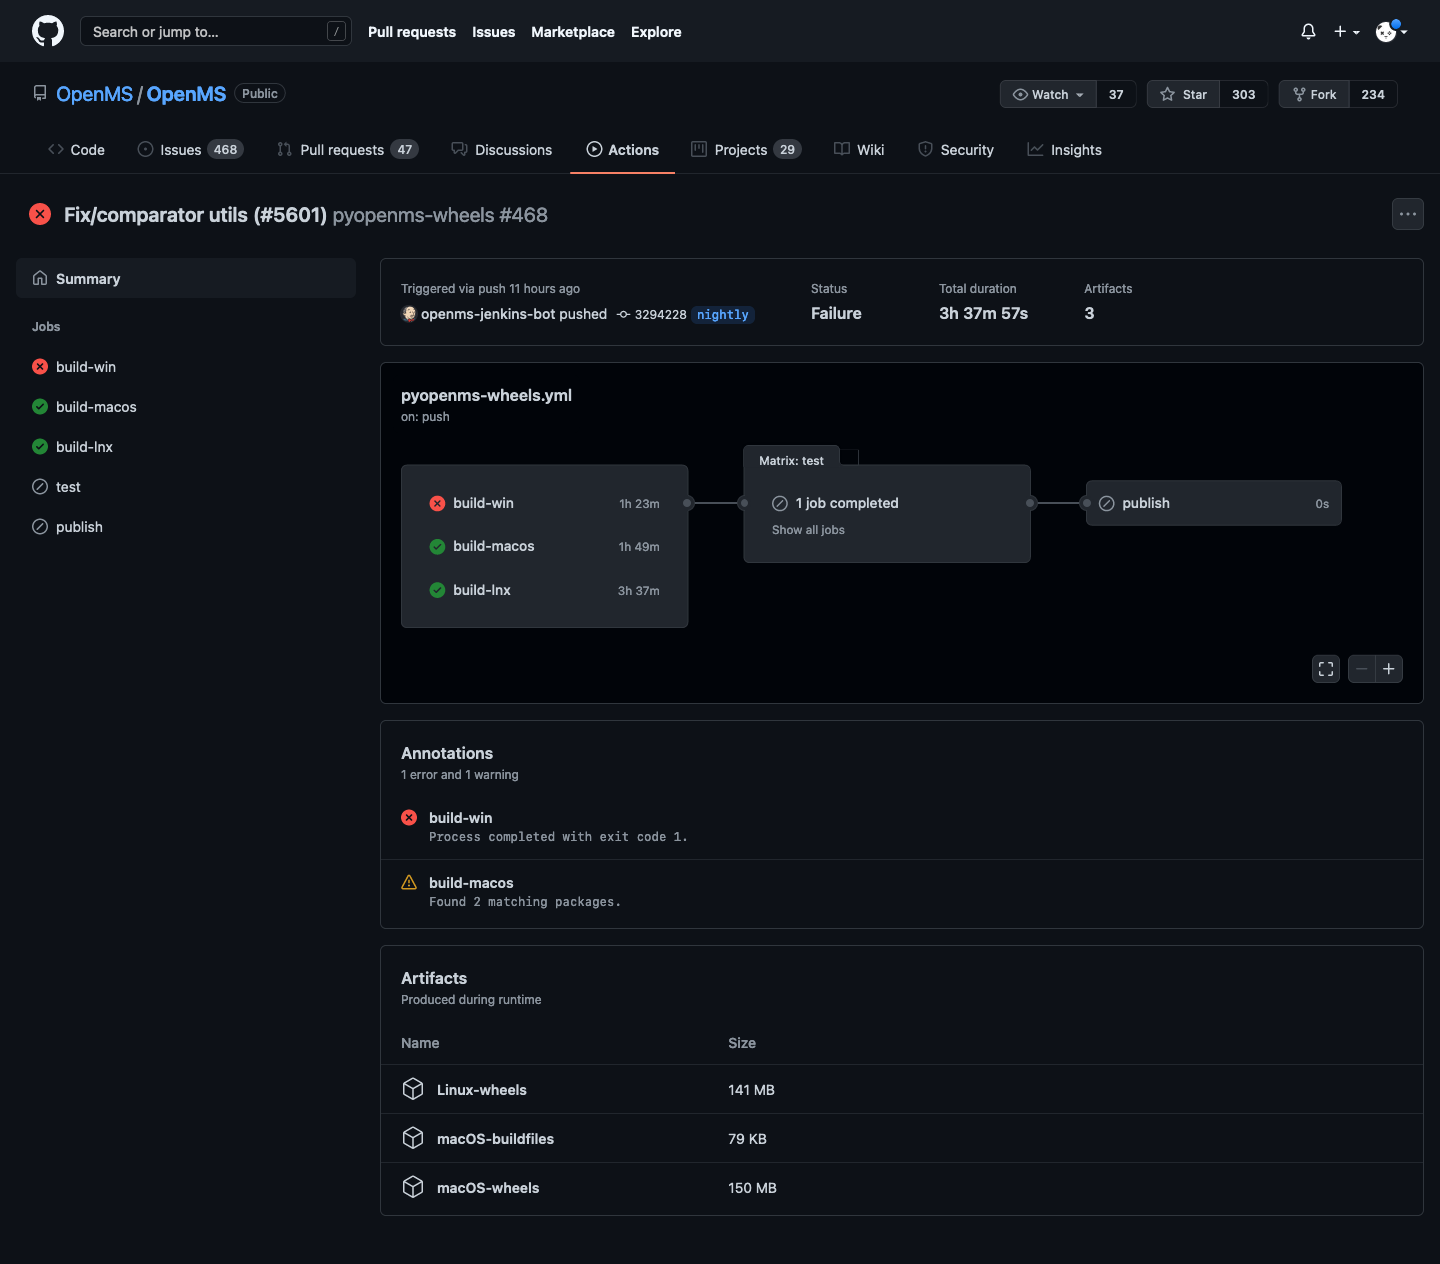Viewport: 1440px width, 1264px height.
Task: Open the OpenMS organization link
Action: tap(94, 94)
